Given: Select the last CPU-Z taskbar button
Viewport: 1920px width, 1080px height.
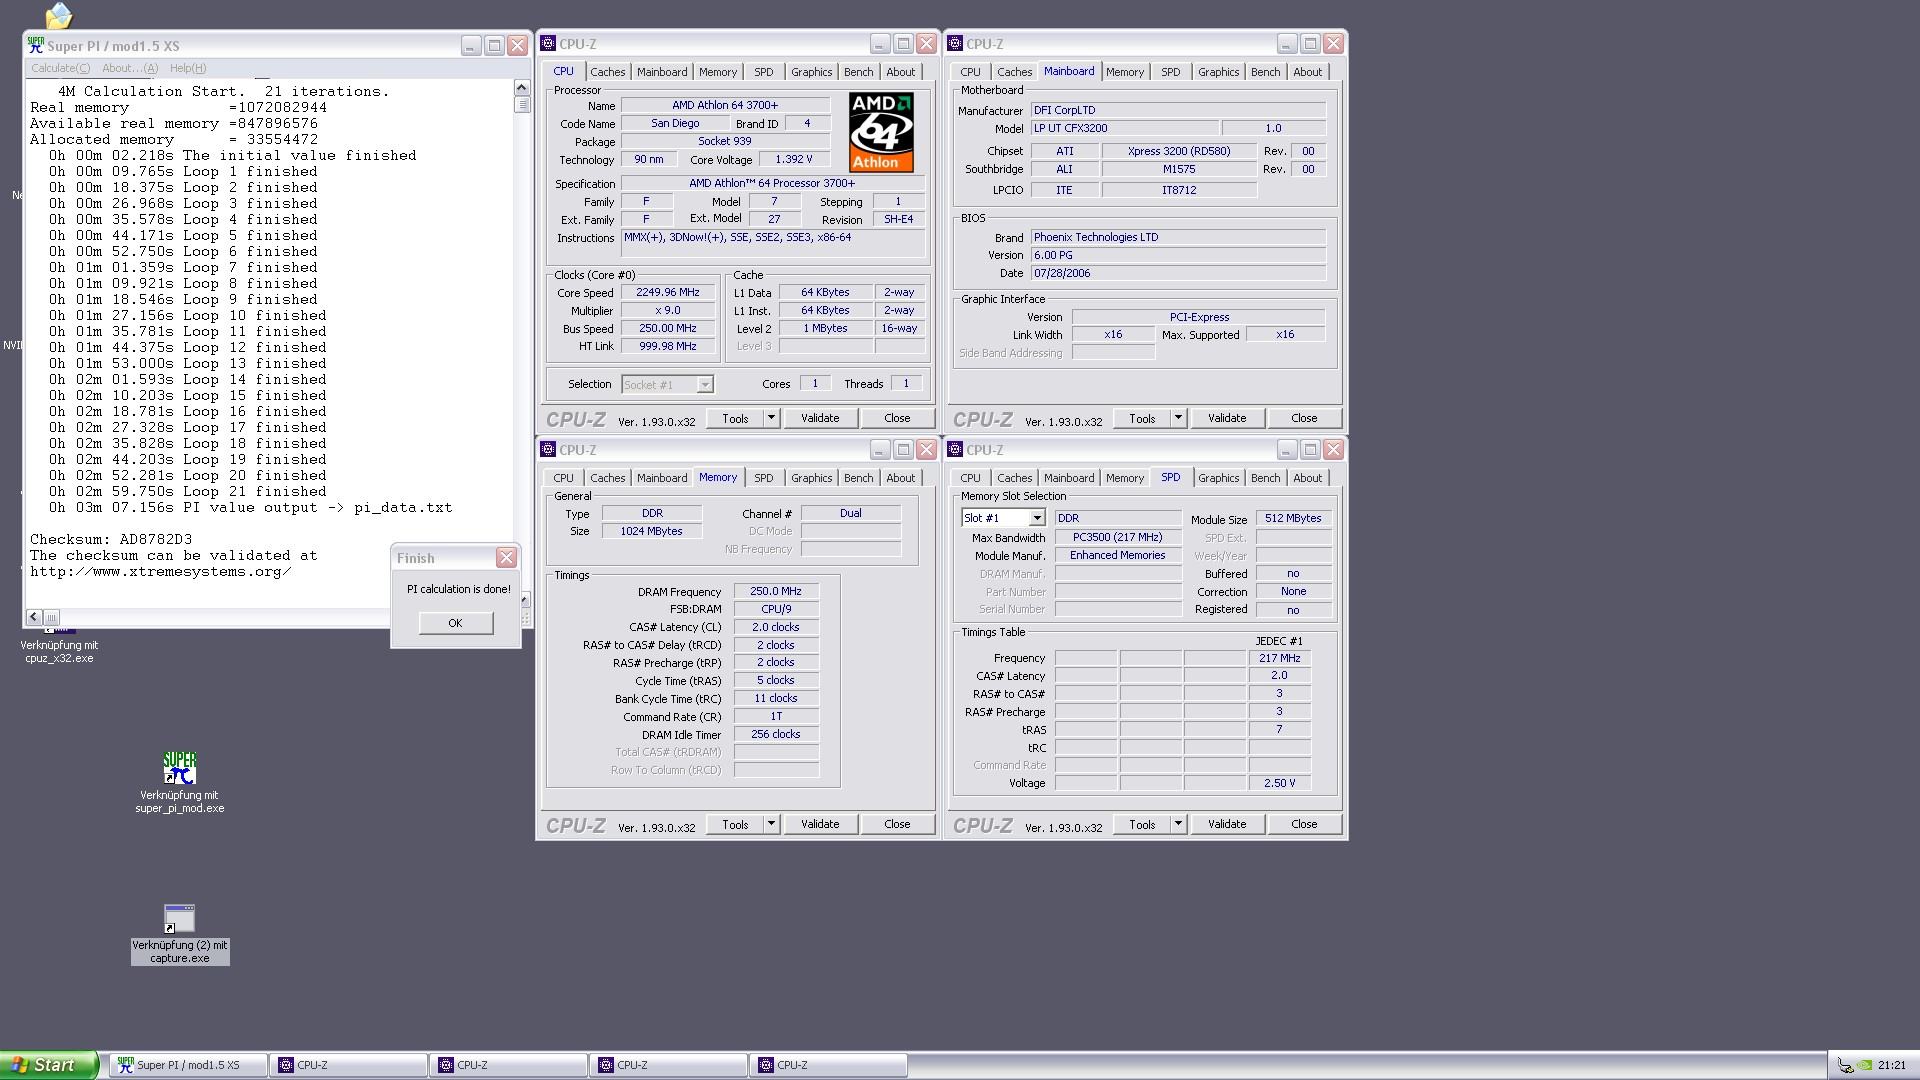Looking at the screenshot, I should (828, 1065).
